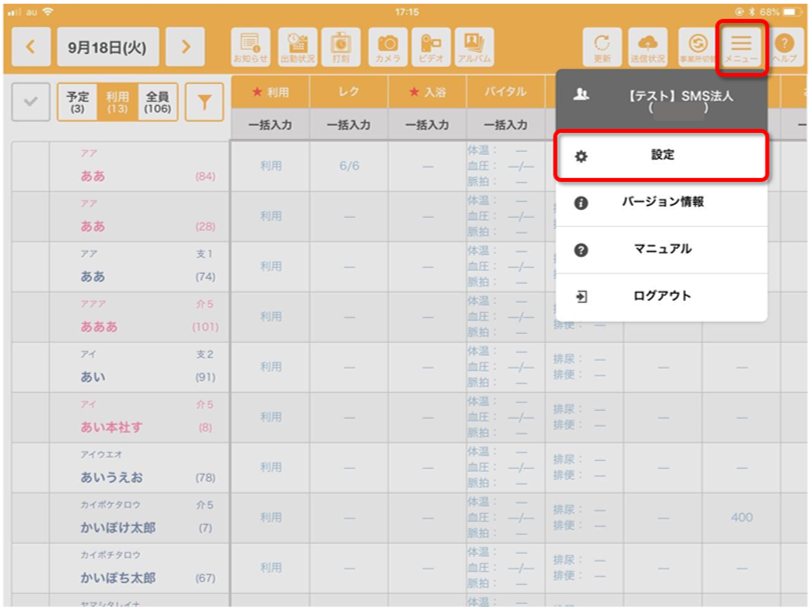
Task: Open the アルバム album icon
Action: 475,47
